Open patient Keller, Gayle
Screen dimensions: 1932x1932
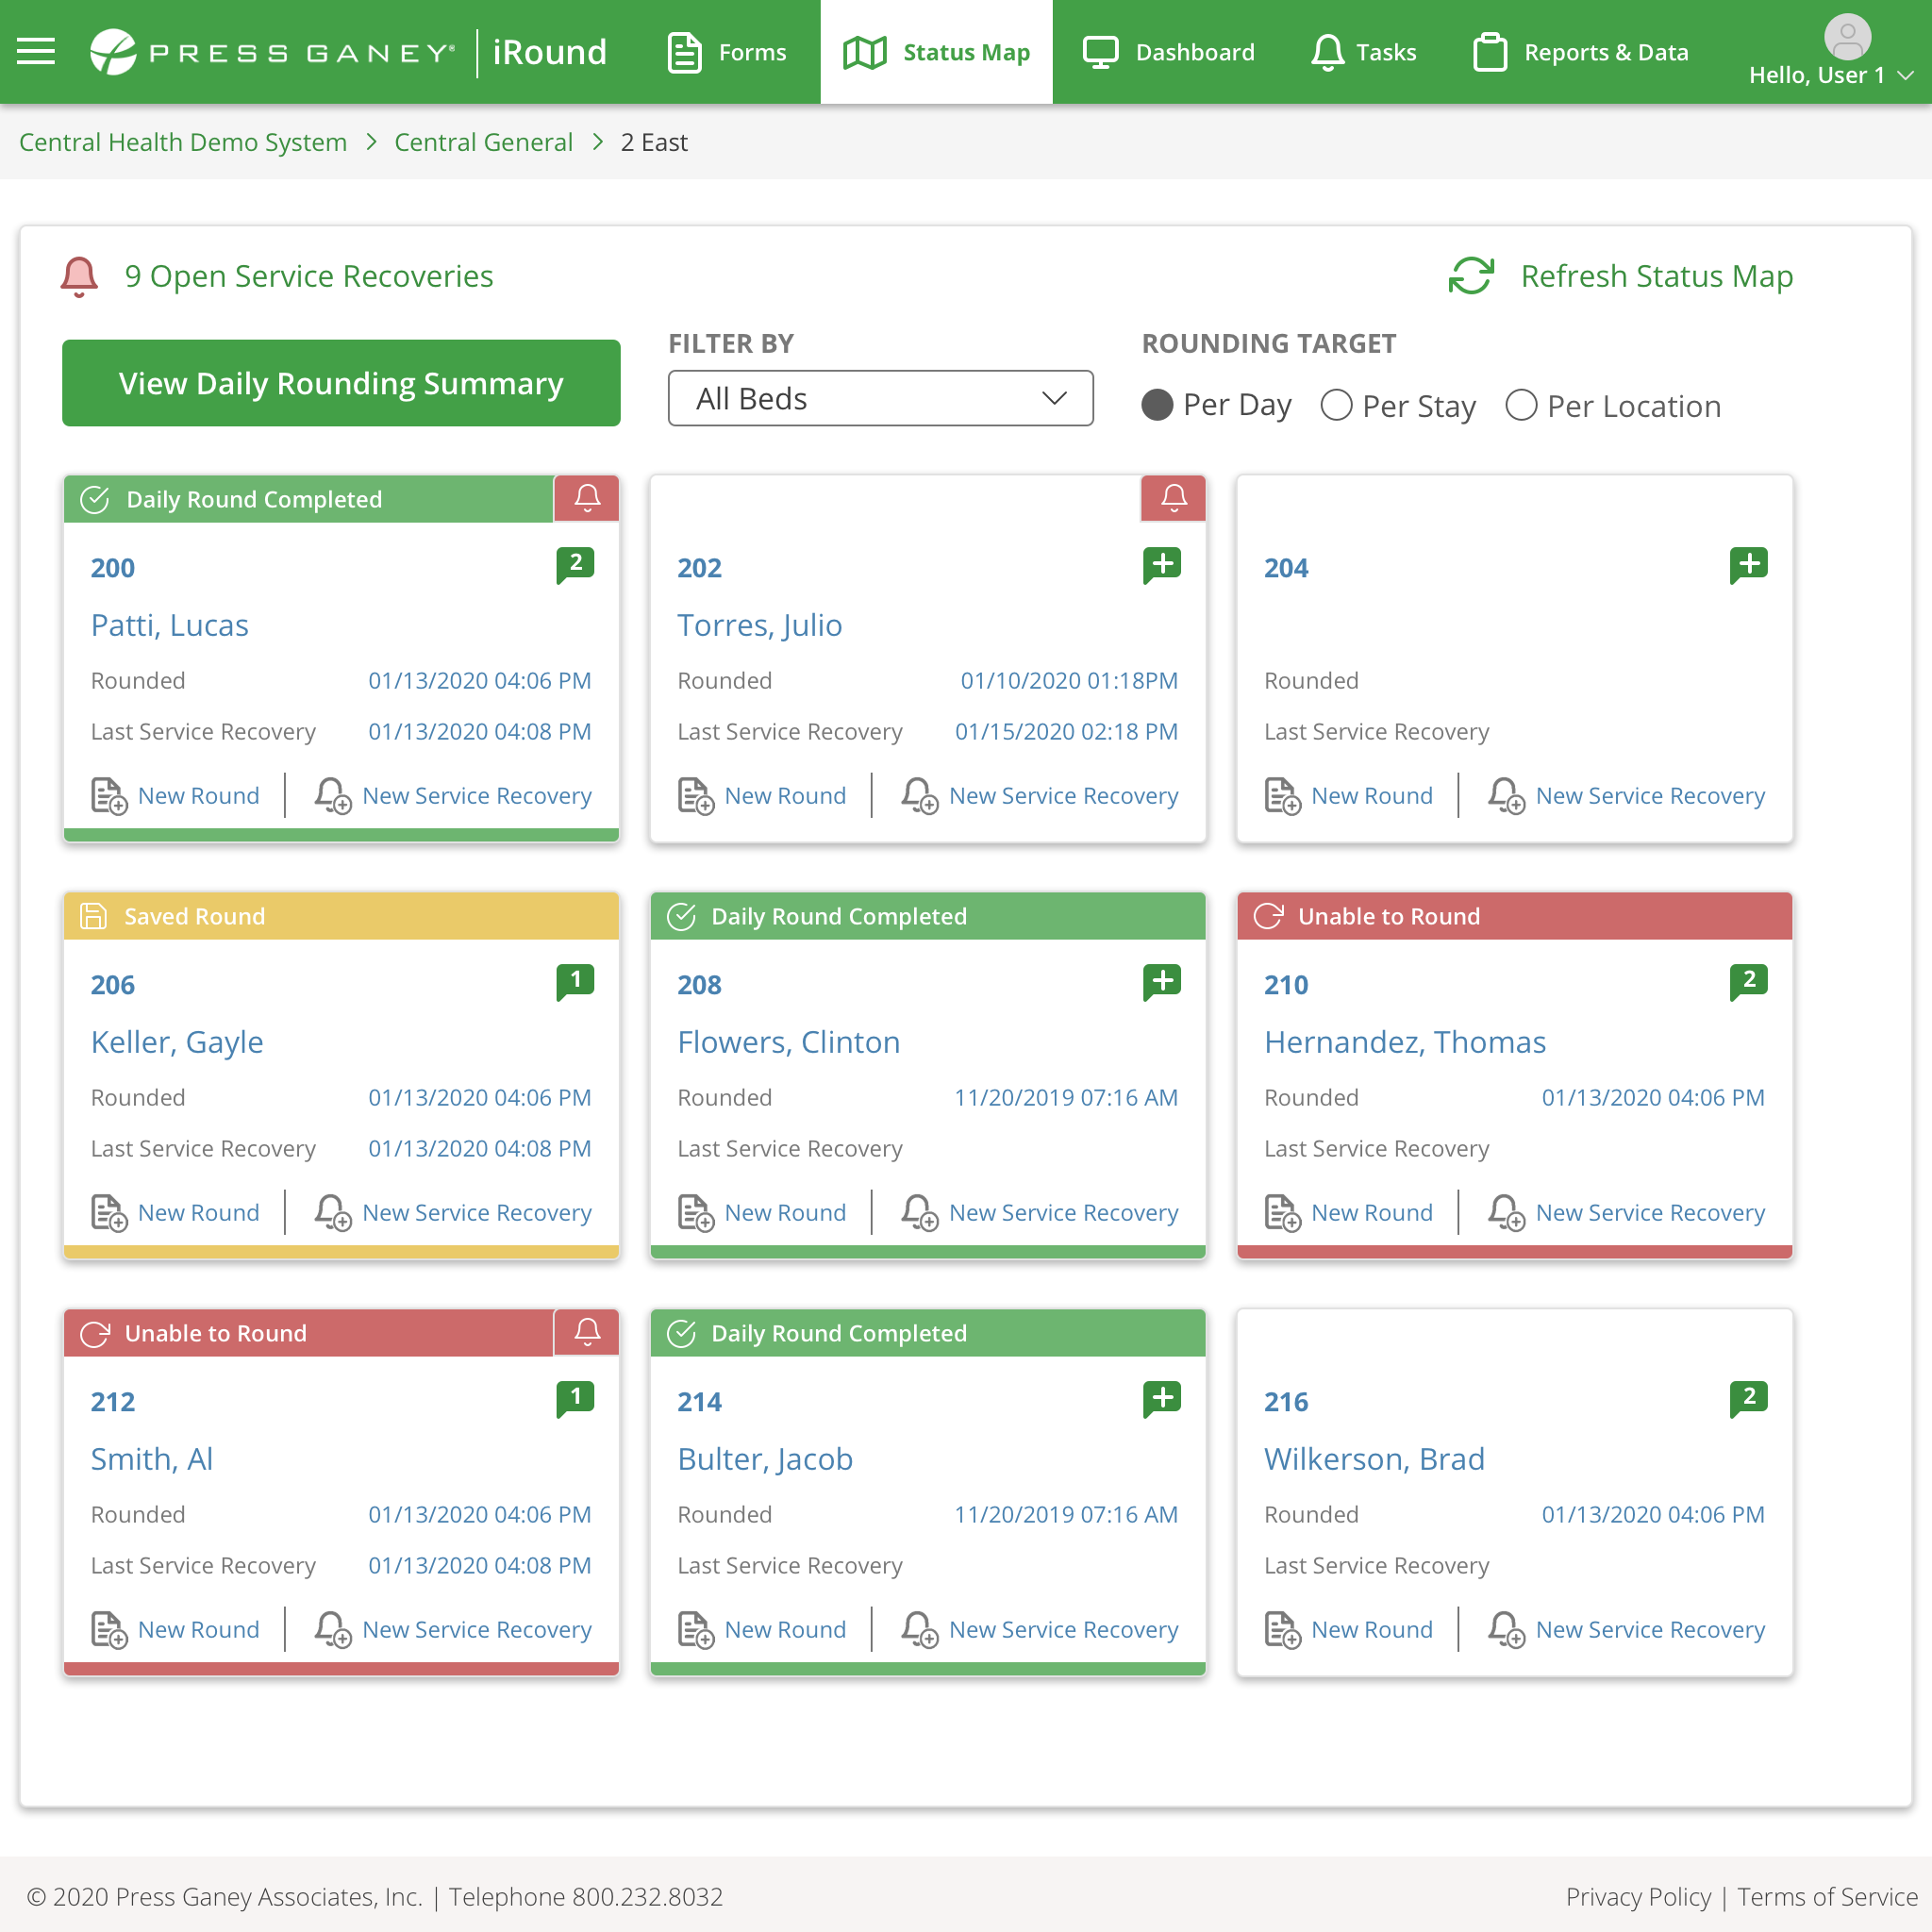(177, 1042)
